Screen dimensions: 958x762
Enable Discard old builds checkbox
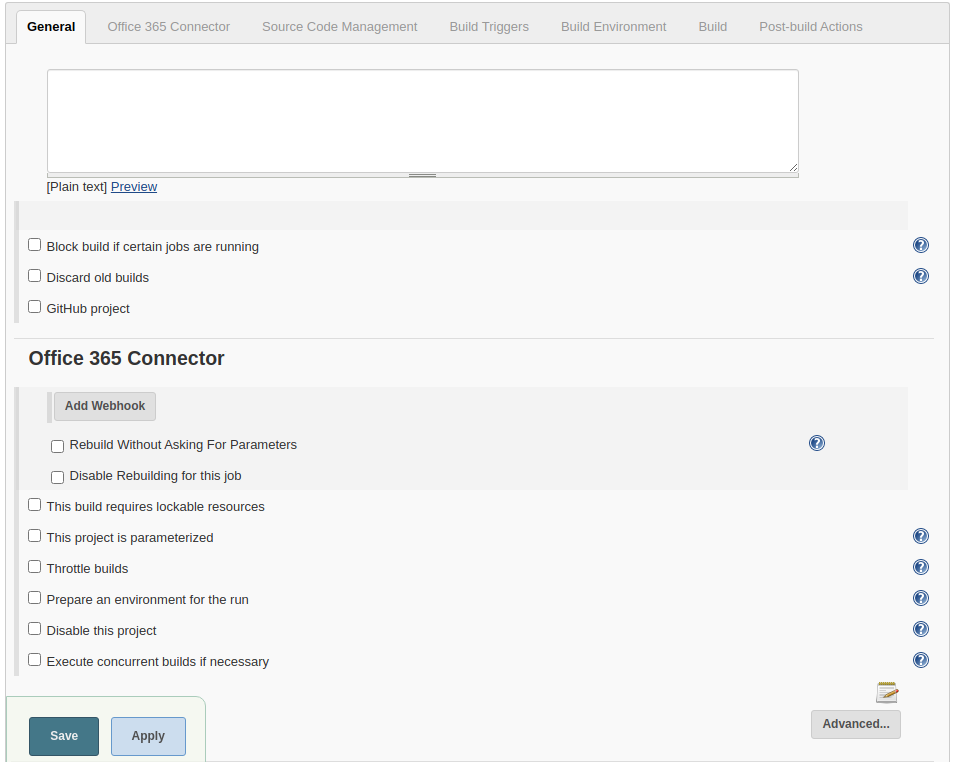point(35,276)
